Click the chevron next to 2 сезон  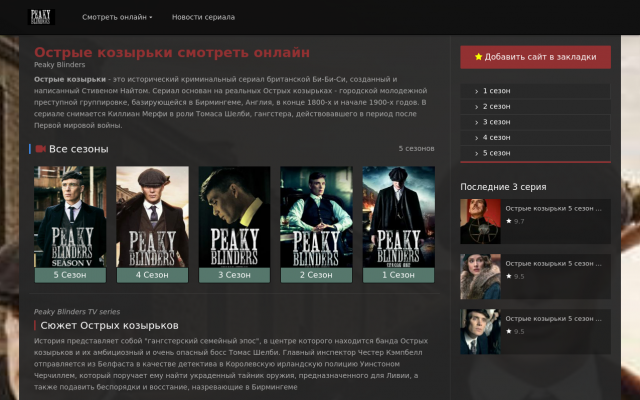click(x=476, y=107)
